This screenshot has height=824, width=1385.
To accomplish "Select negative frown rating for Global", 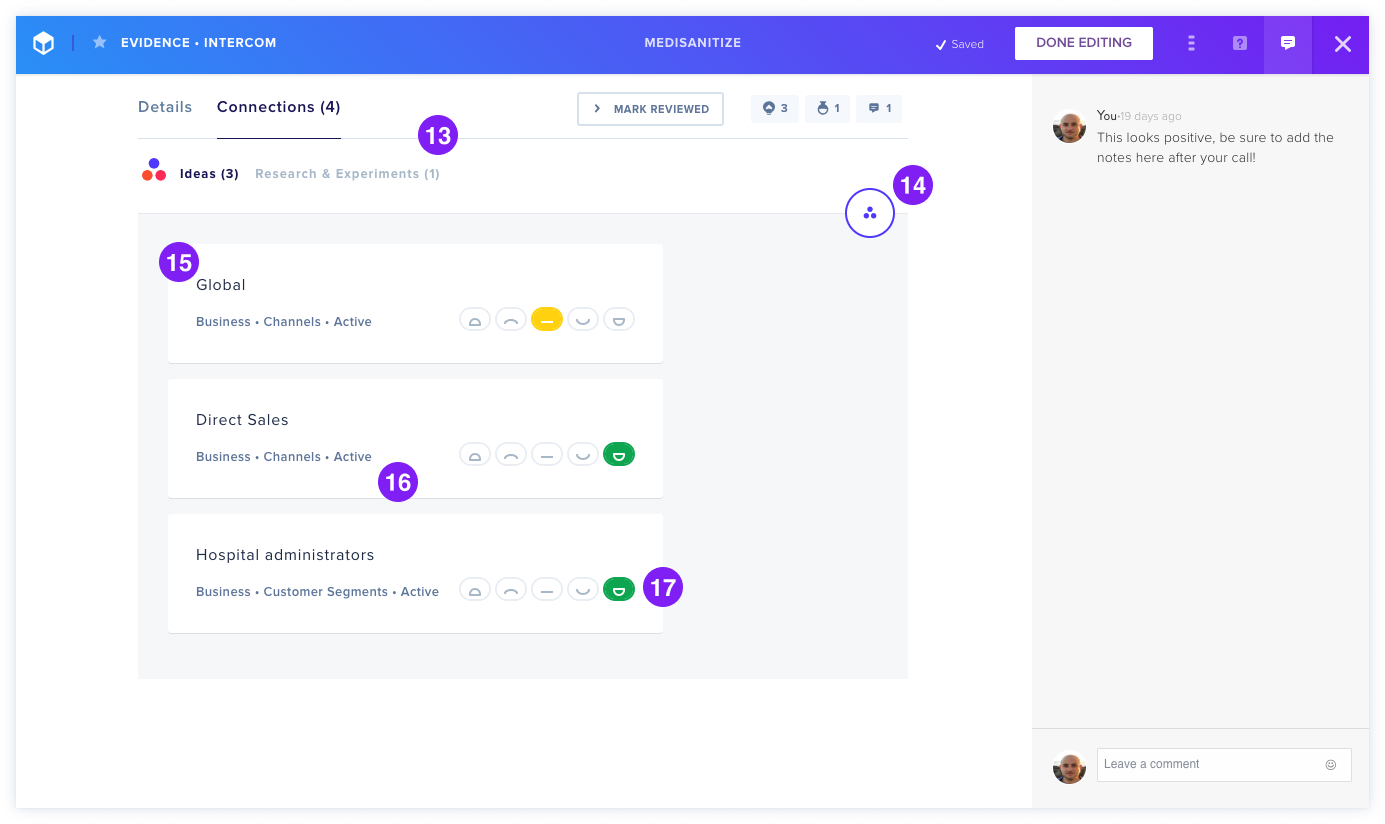I will (x=511, y=320).
